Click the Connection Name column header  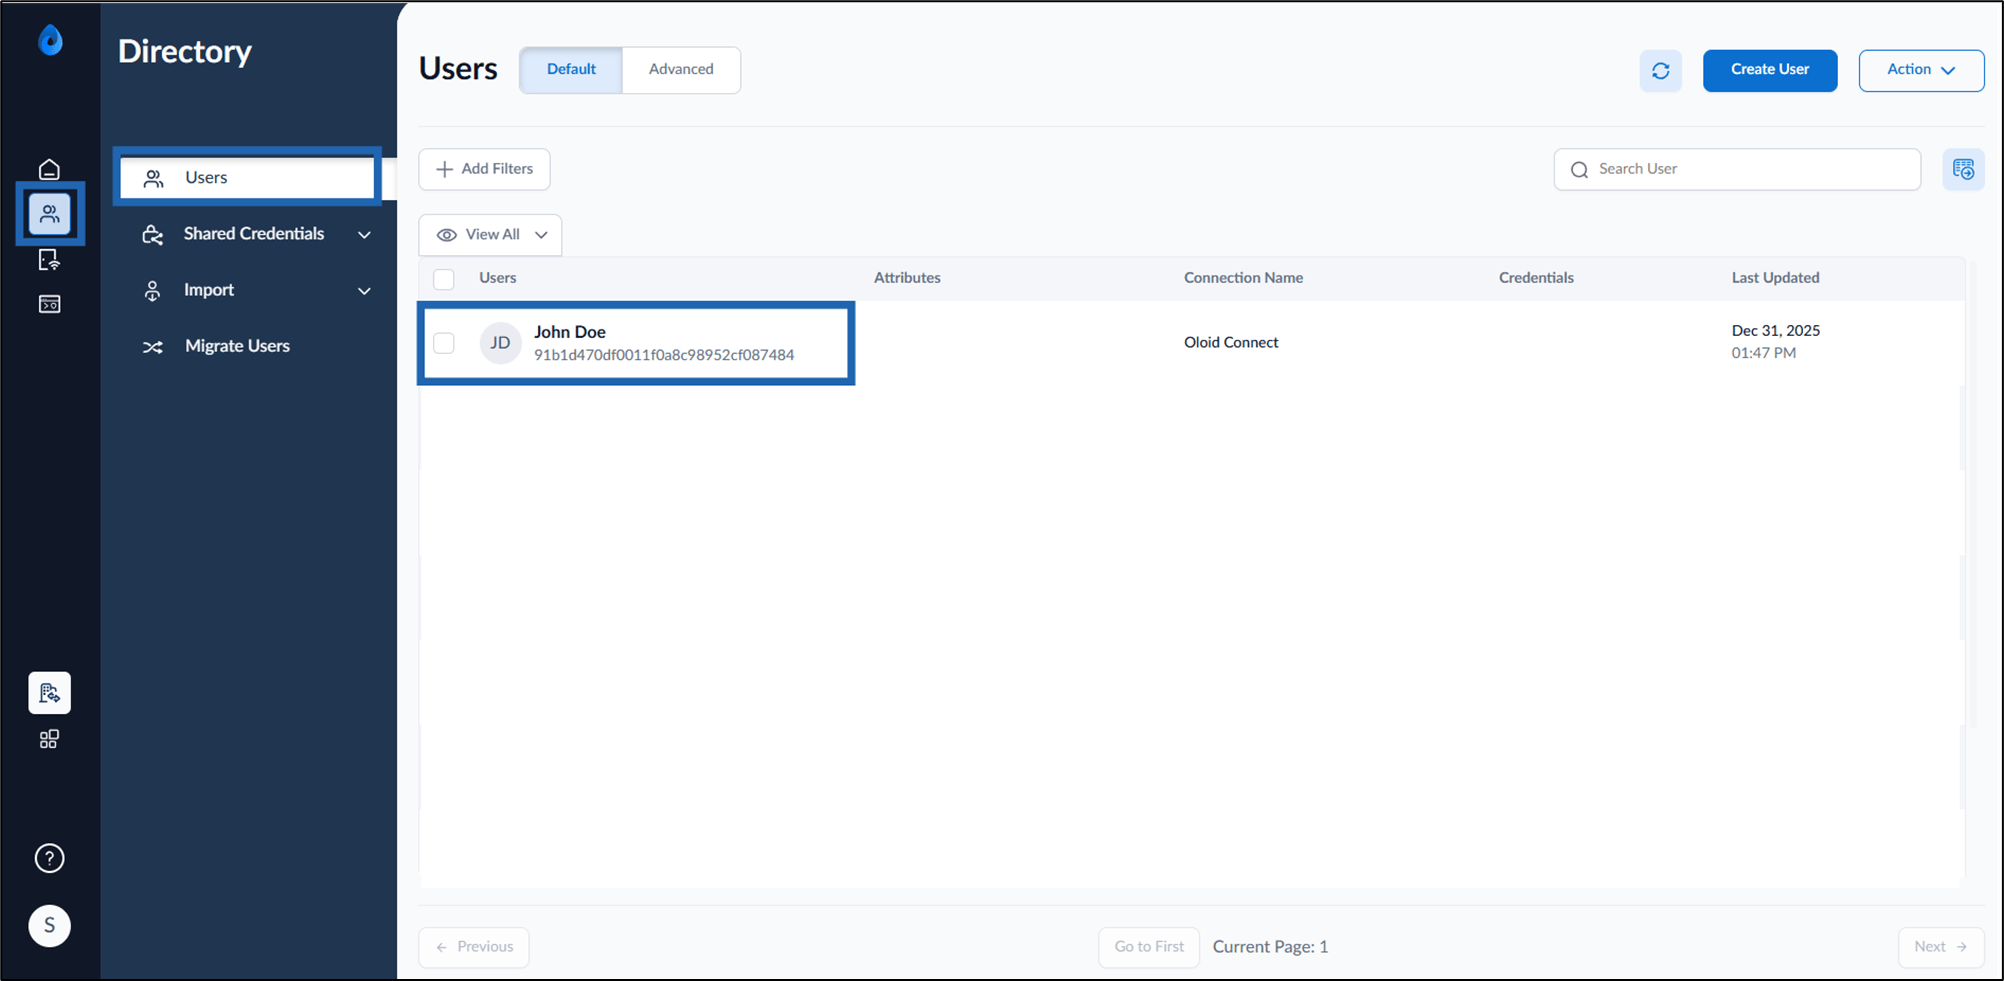pyautogui.click(x=1243, y=278)
